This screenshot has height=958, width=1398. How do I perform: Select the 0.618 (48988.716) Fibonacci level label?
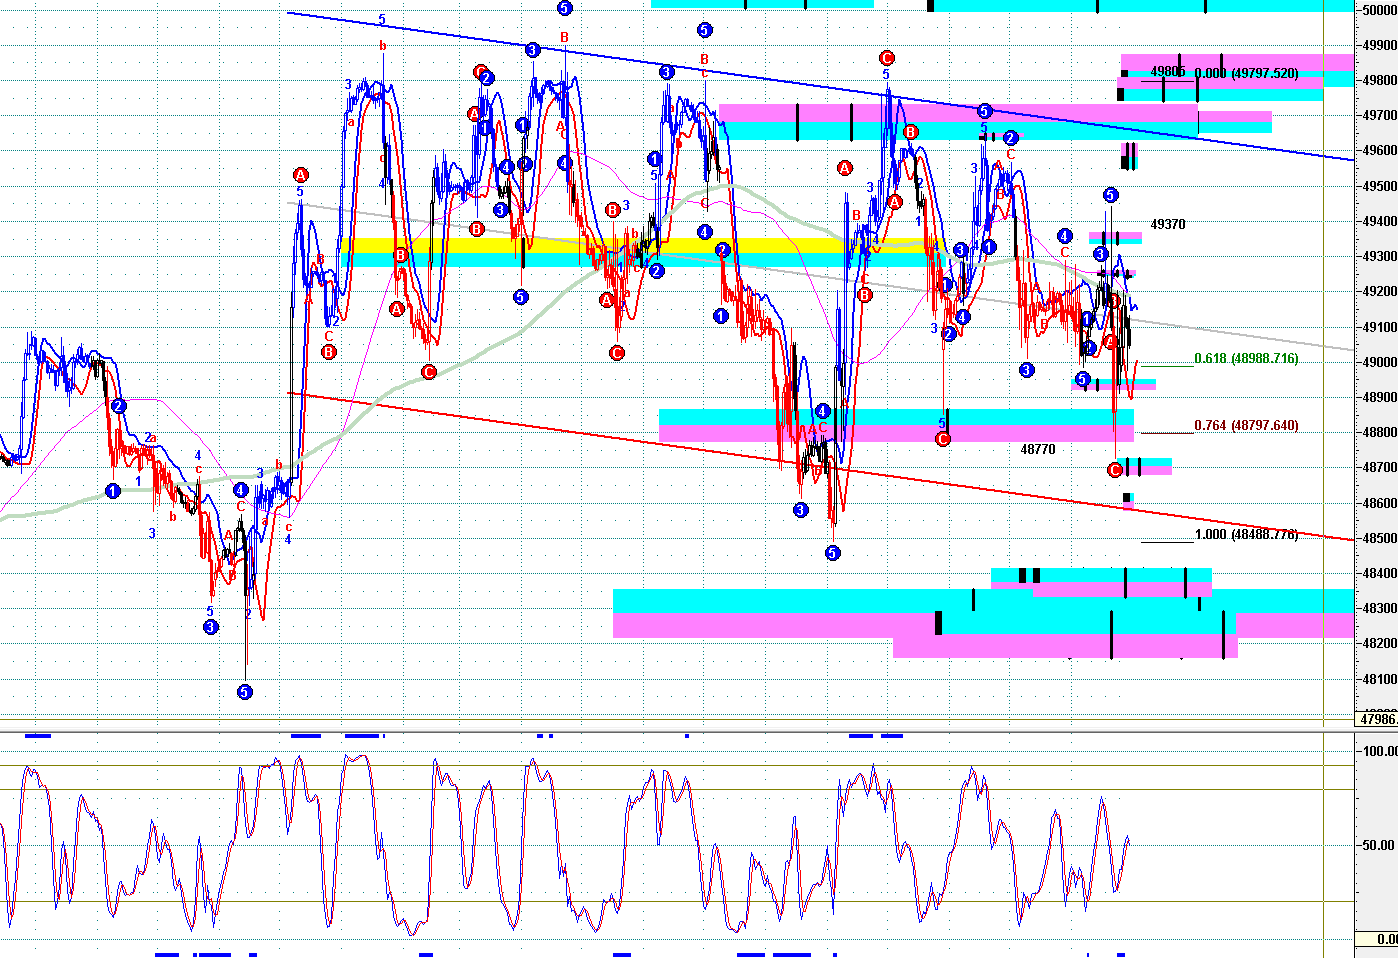(1246, 358)
